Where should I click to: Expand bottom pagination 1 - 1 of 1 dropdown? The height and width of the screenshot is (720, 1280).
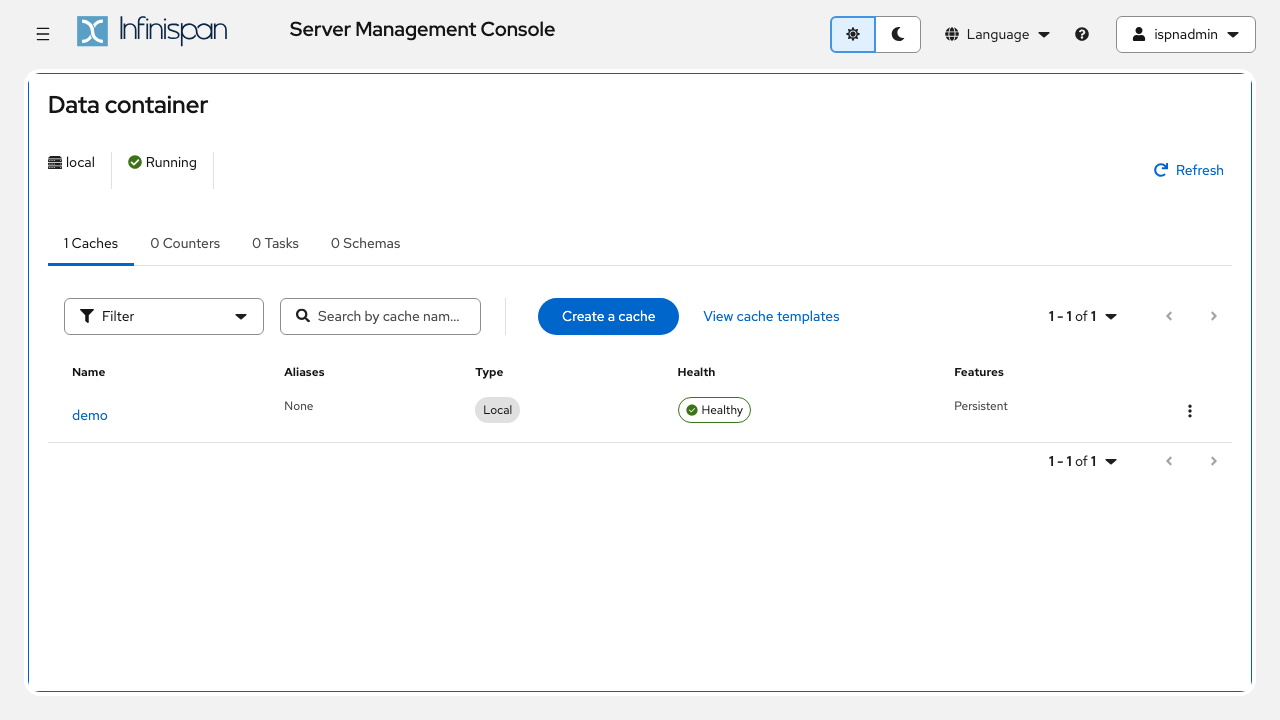1083,461
